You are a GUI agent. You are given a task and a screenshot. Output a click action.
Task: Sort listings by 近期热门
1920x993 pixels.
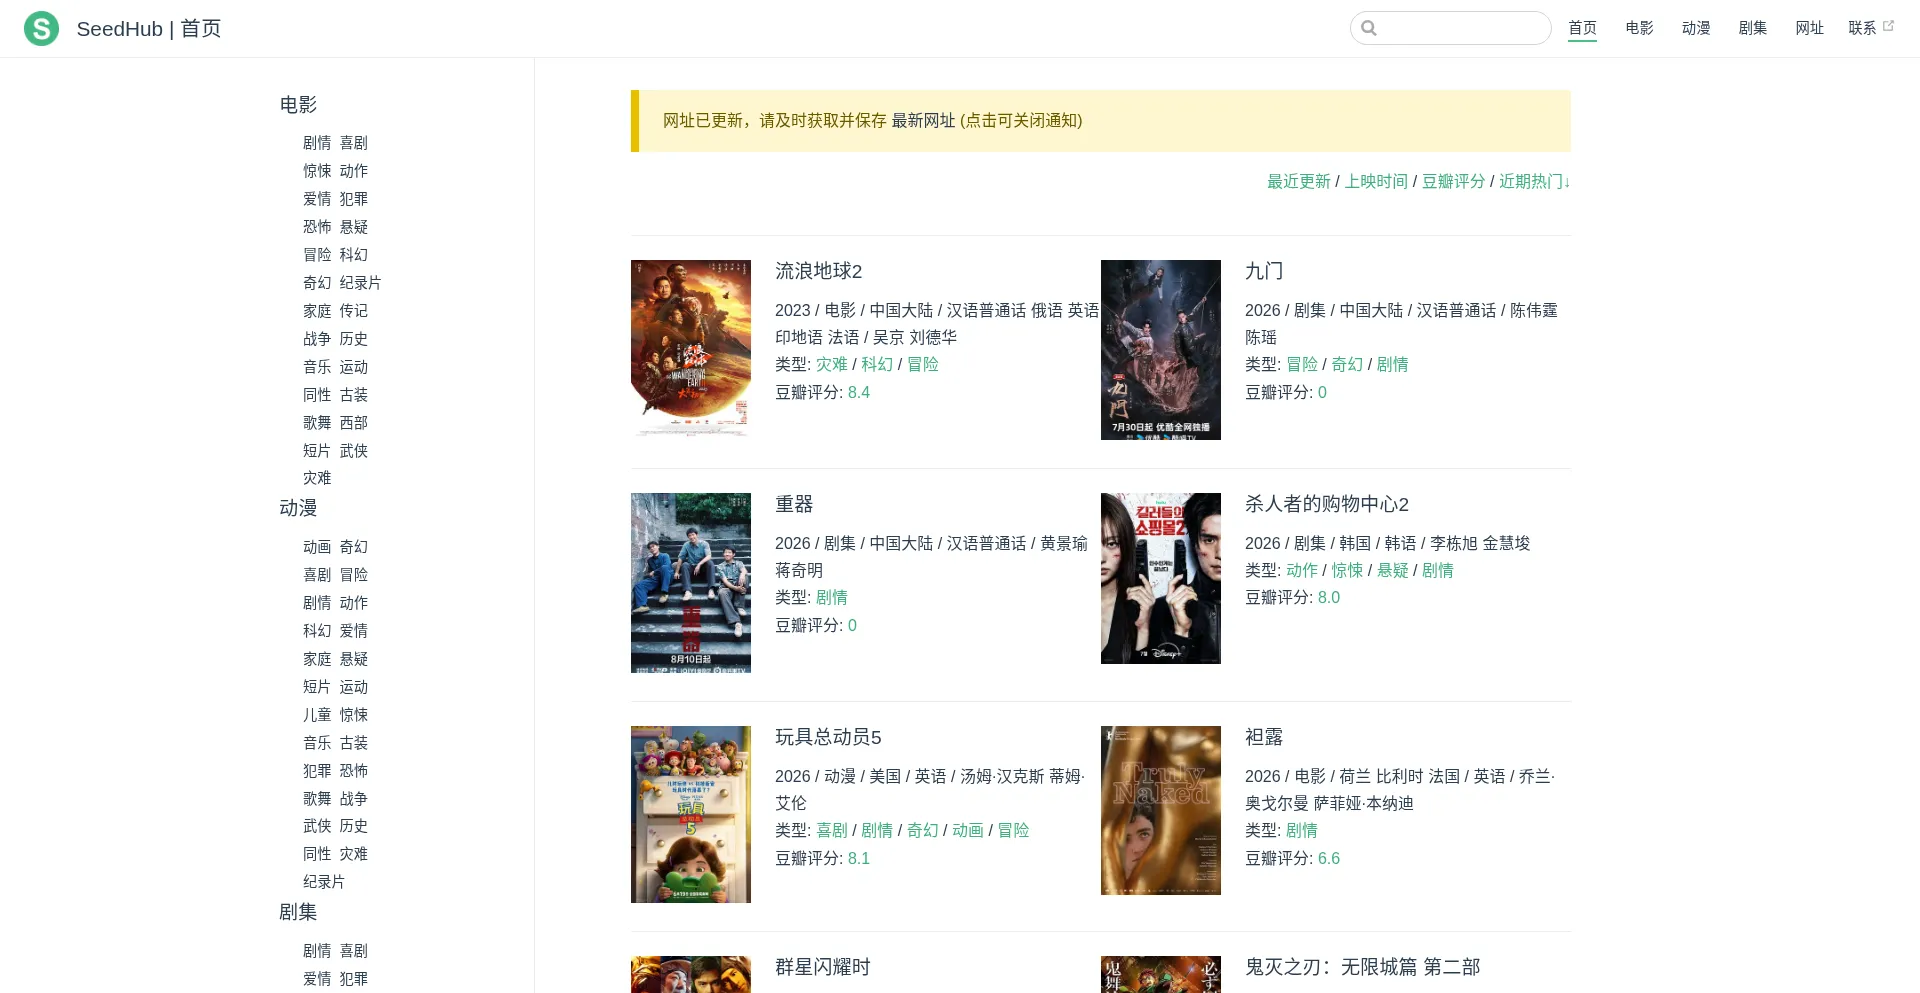[x=1534, y=181]
